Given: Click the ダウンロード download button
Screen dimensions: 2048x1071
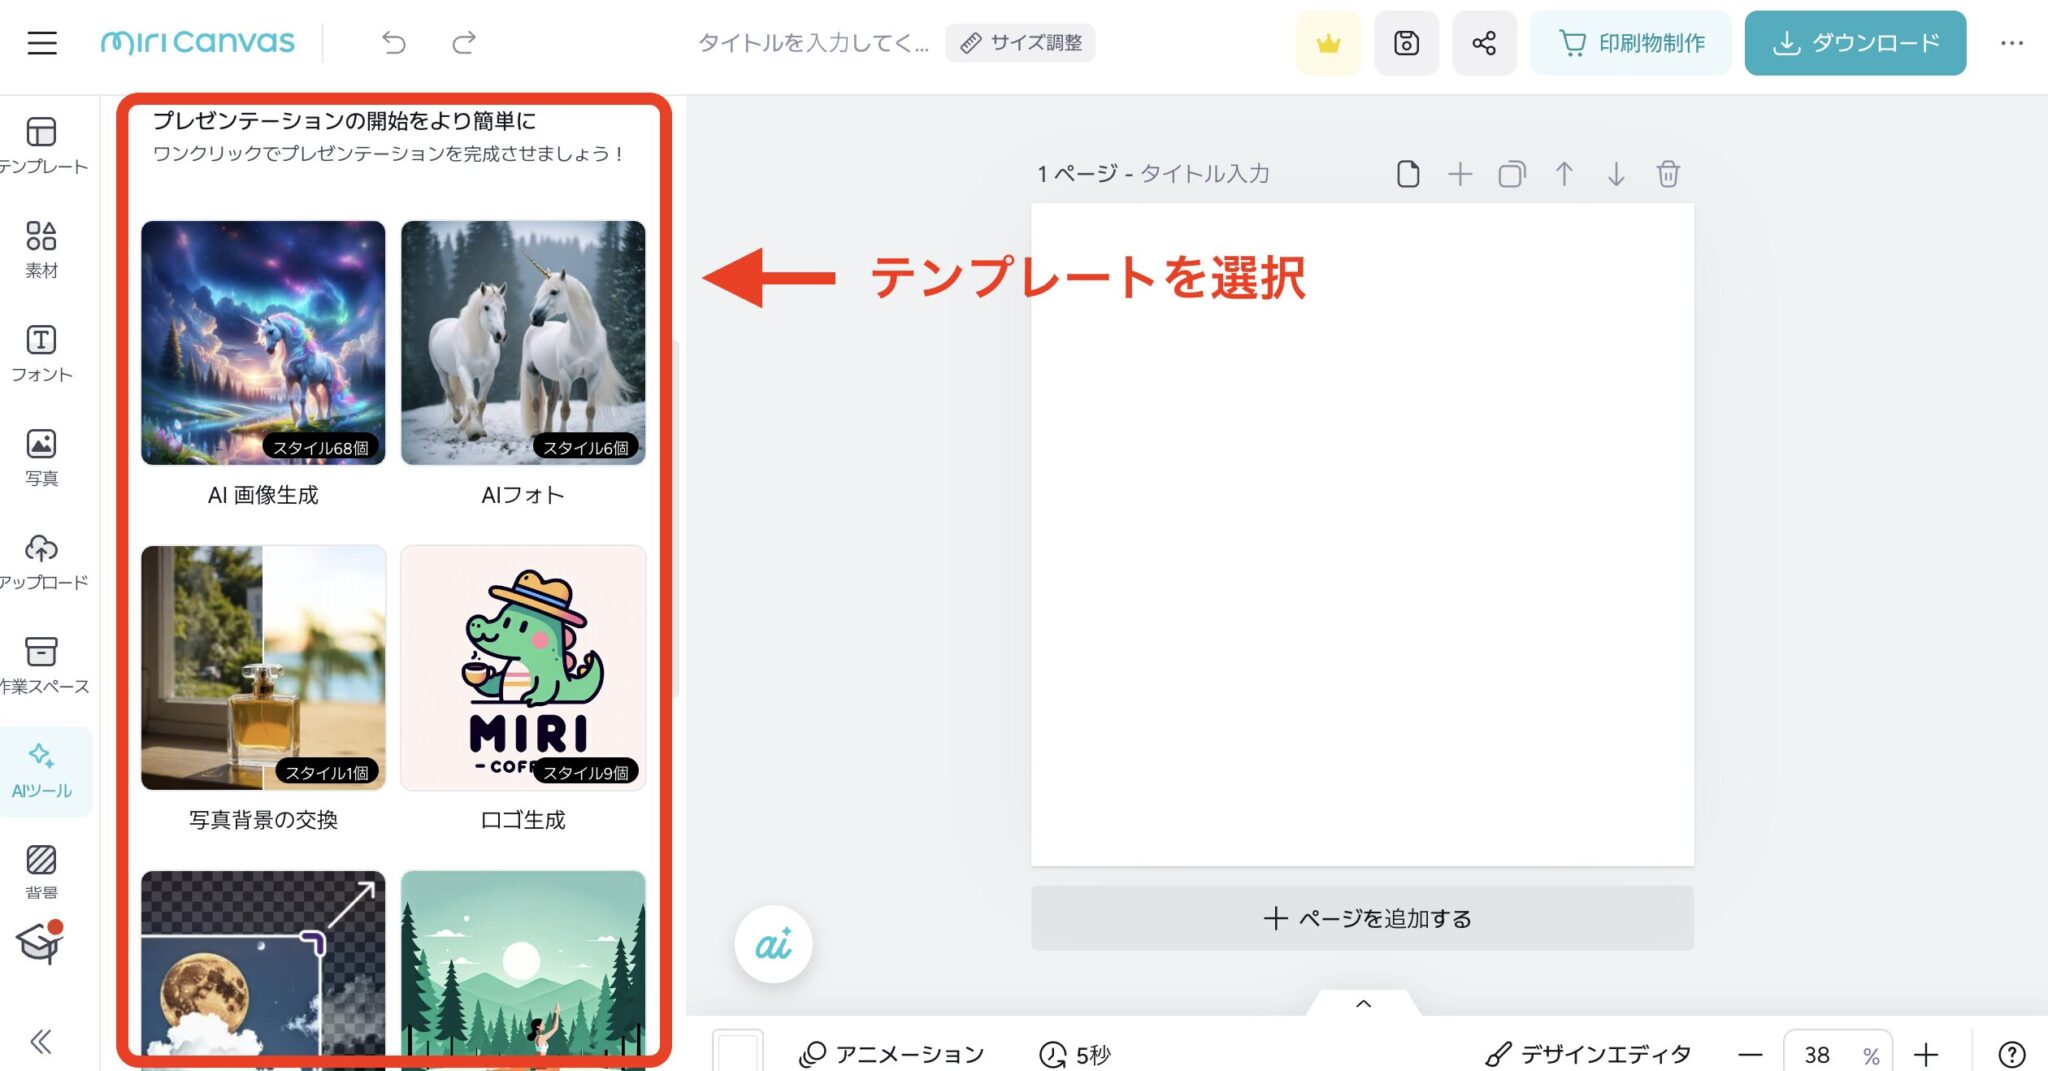Looking at the screenshot, I should pos(1855,43).
